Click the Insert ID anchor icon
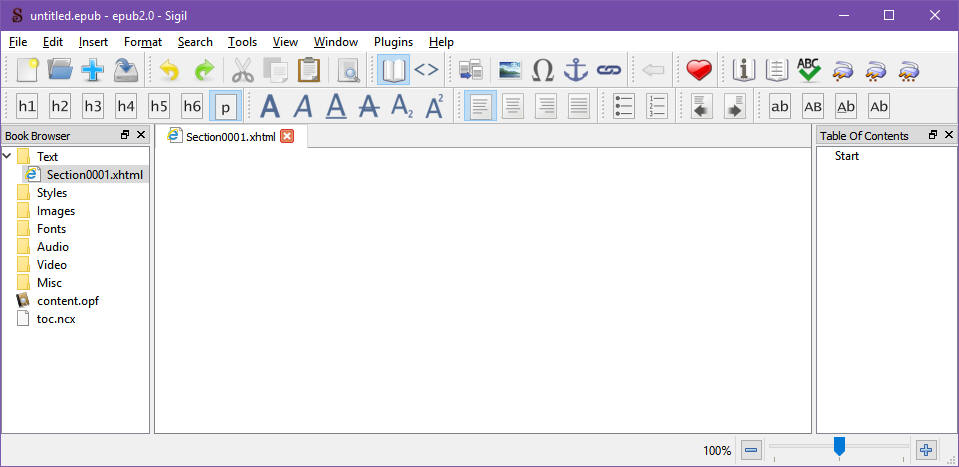The height and width of the screenshot is (467, 959). tap(575, 70)
